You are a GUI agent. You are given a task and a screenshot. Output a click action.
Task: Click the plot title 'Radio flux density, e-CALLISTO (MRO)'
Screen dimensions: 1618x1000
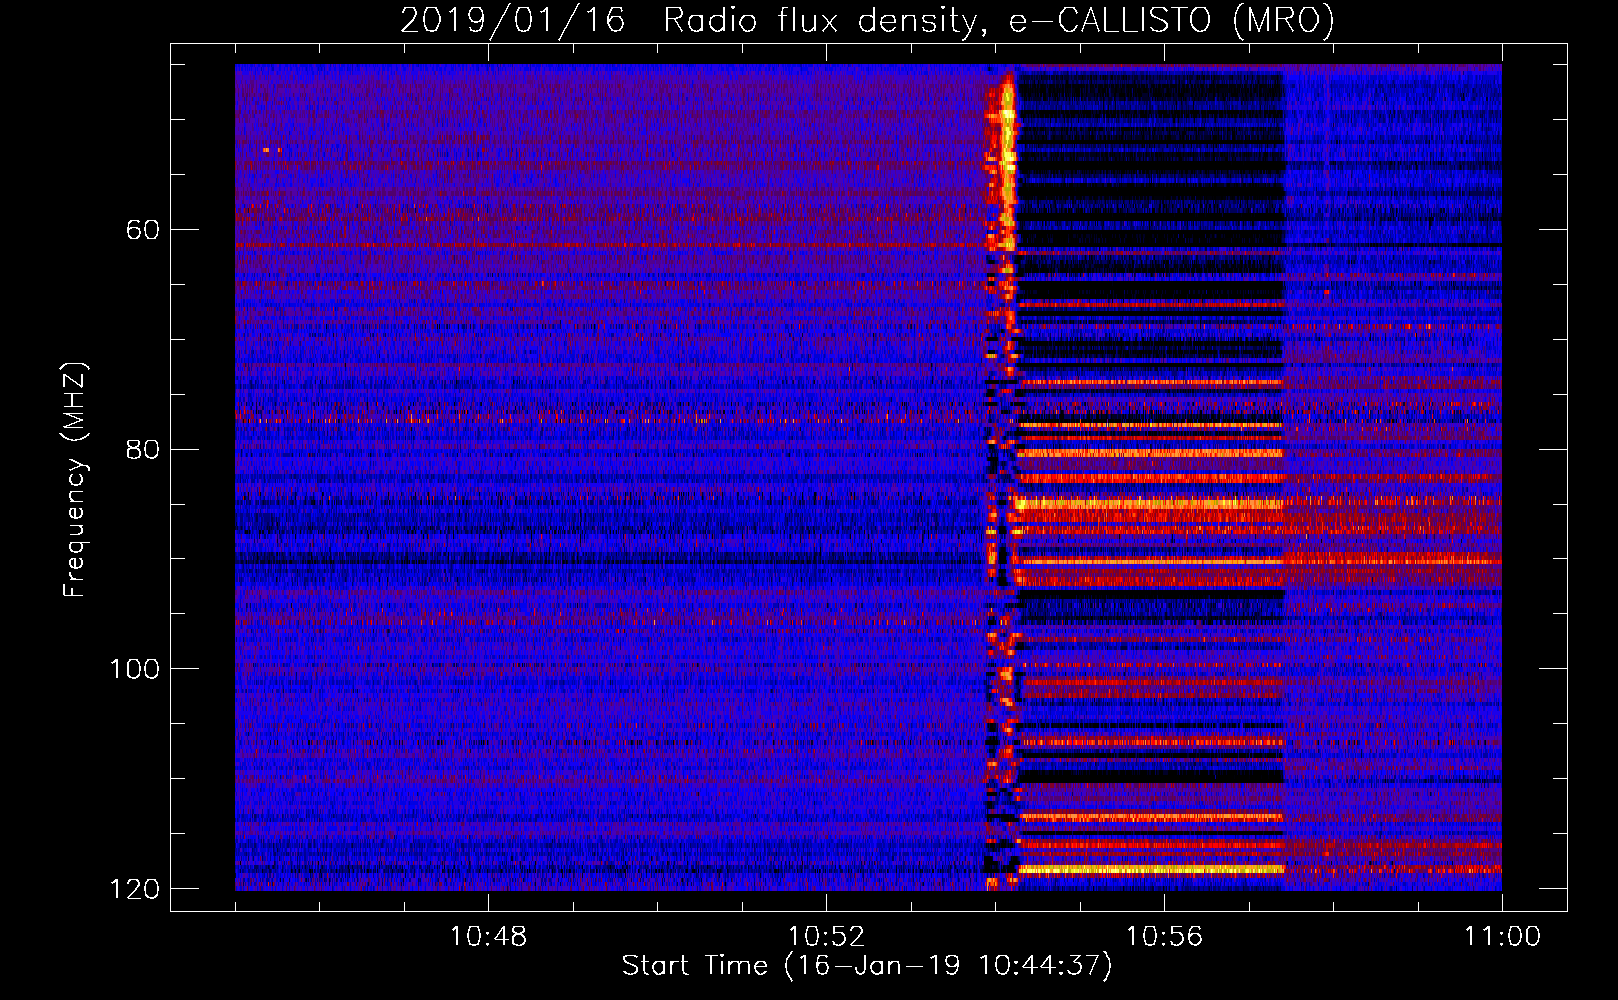click(999, 20)
